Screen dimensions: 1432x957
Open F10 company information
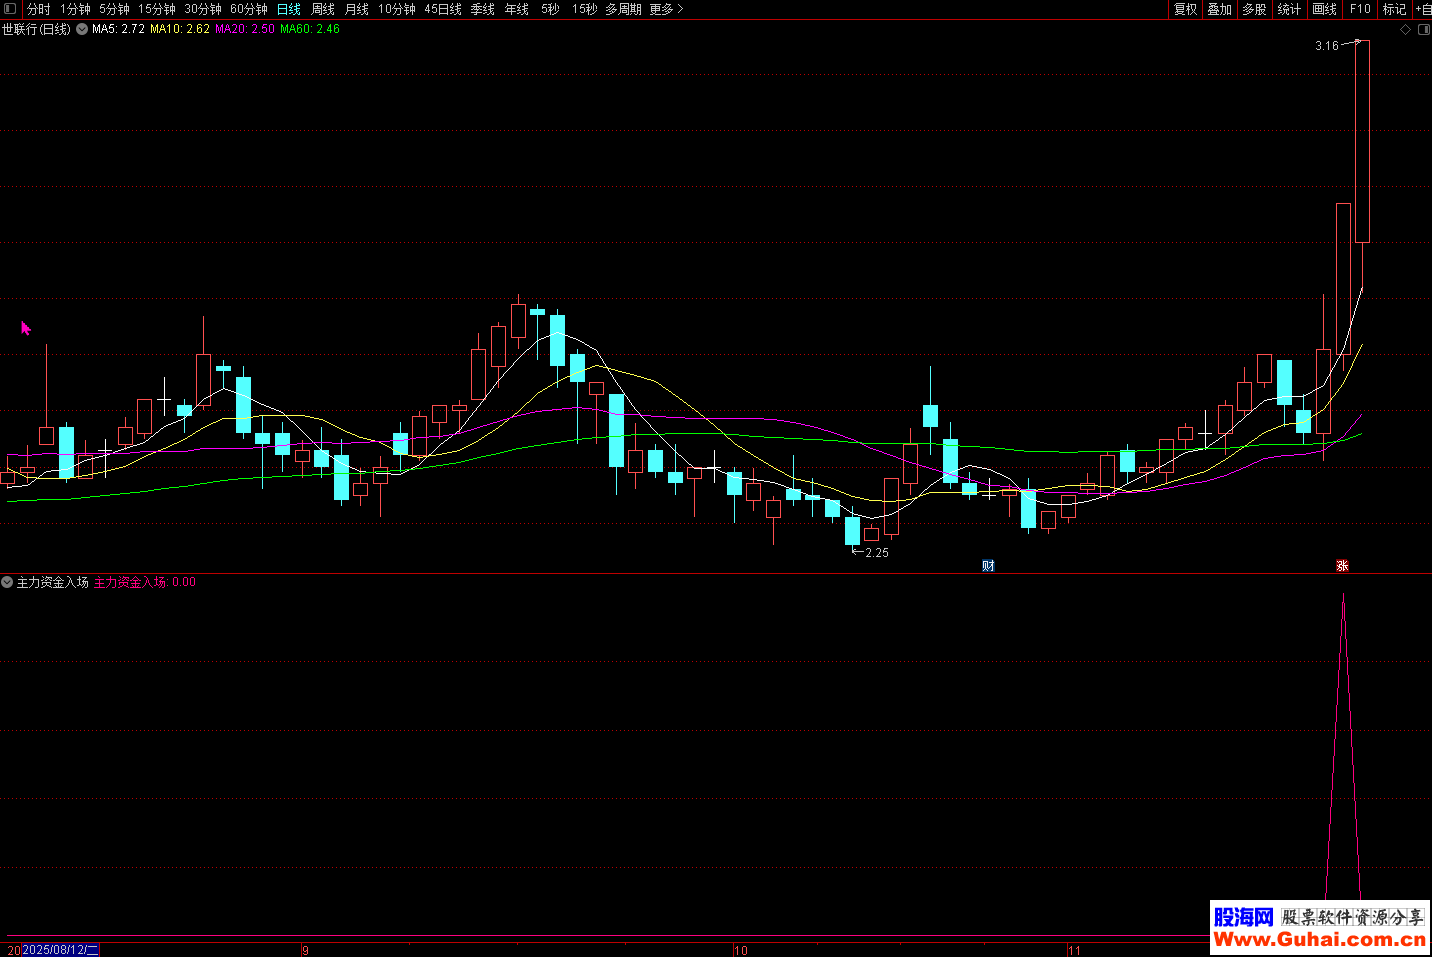coord(1360,9)
